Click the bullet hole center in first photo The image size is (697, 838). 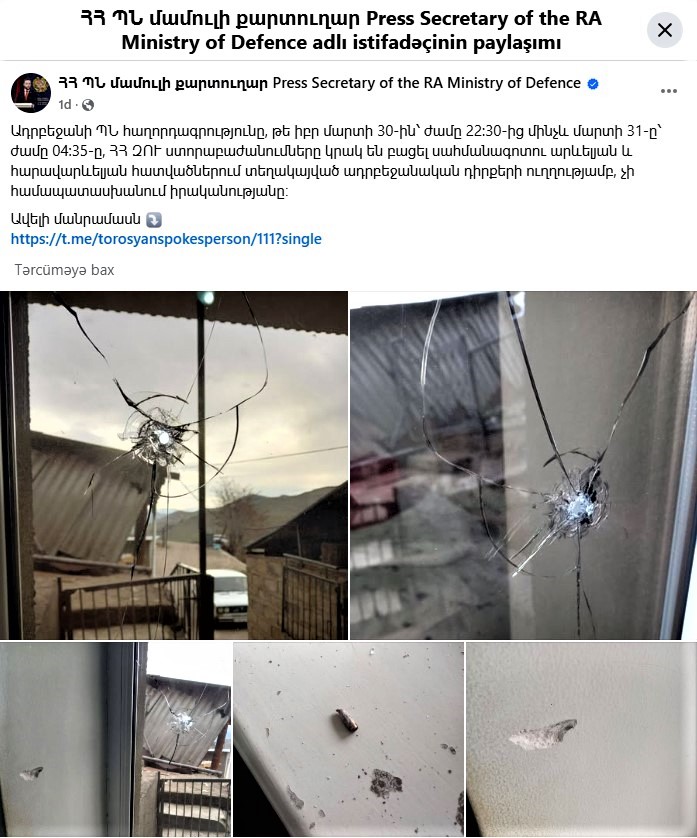pos(162,438)
